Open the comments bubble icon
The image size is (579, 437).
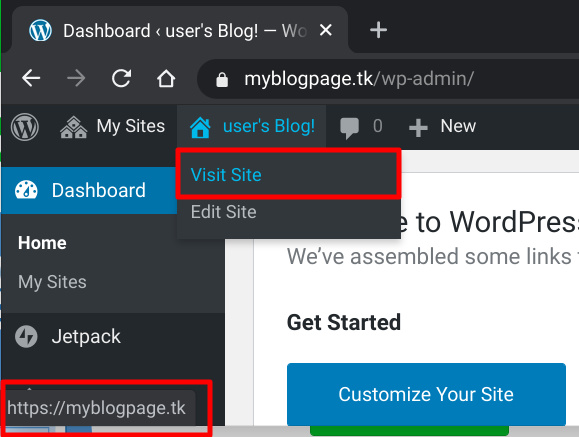[349, 128]
